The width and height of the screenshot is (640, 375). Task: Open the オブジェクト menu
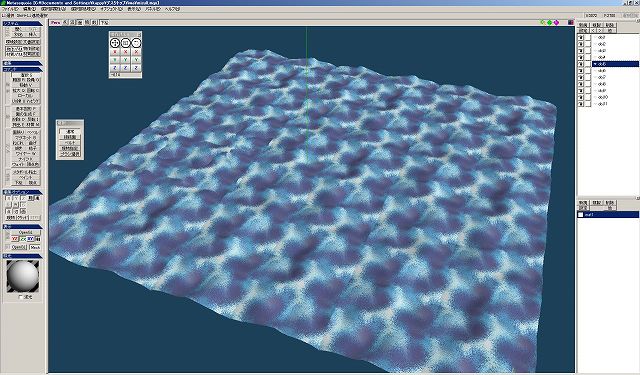point(111,9)
